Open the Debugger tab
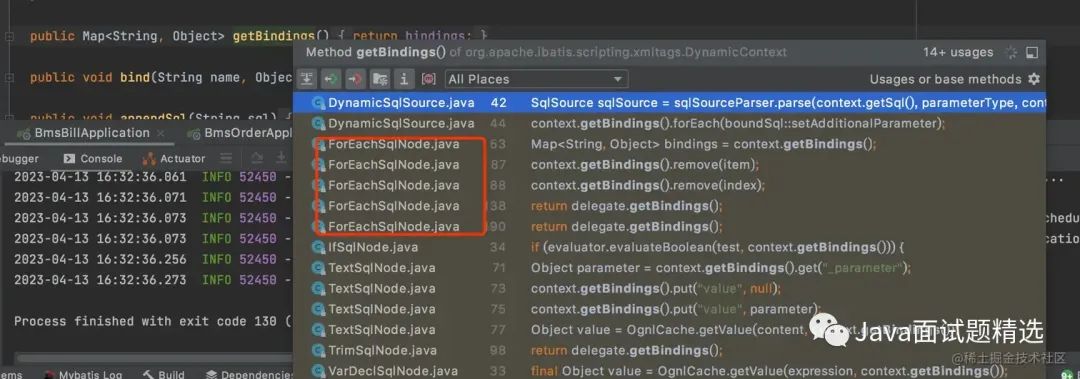 tap(19, 158)
